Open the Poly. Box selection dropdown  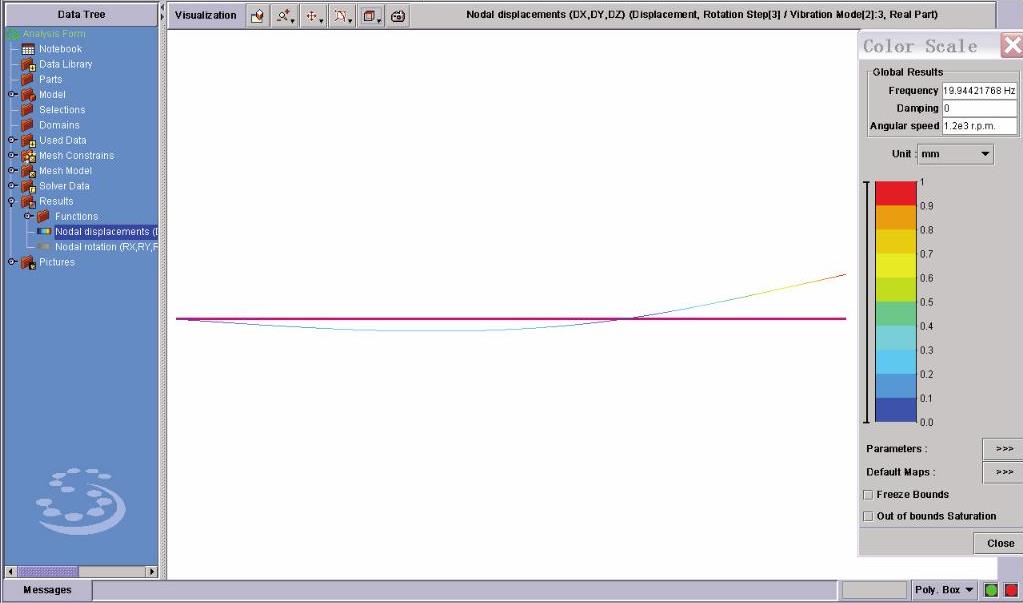[944, 590]
